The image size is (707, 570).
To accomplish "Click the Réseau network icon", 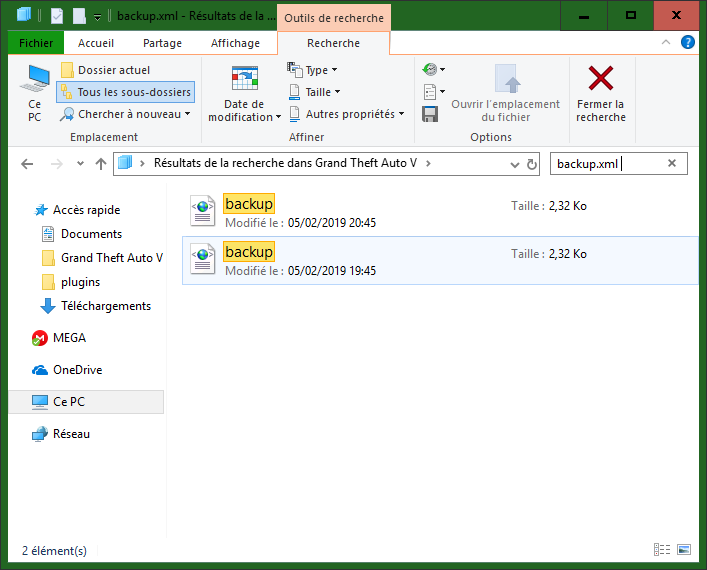I will (x=40, y=434).
